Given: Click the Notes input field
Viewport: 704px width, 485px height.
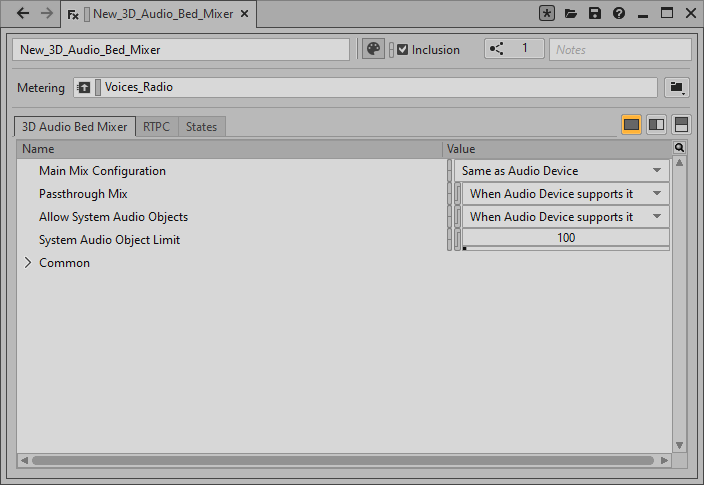Looking at the screenshot, I should [620, 50].
